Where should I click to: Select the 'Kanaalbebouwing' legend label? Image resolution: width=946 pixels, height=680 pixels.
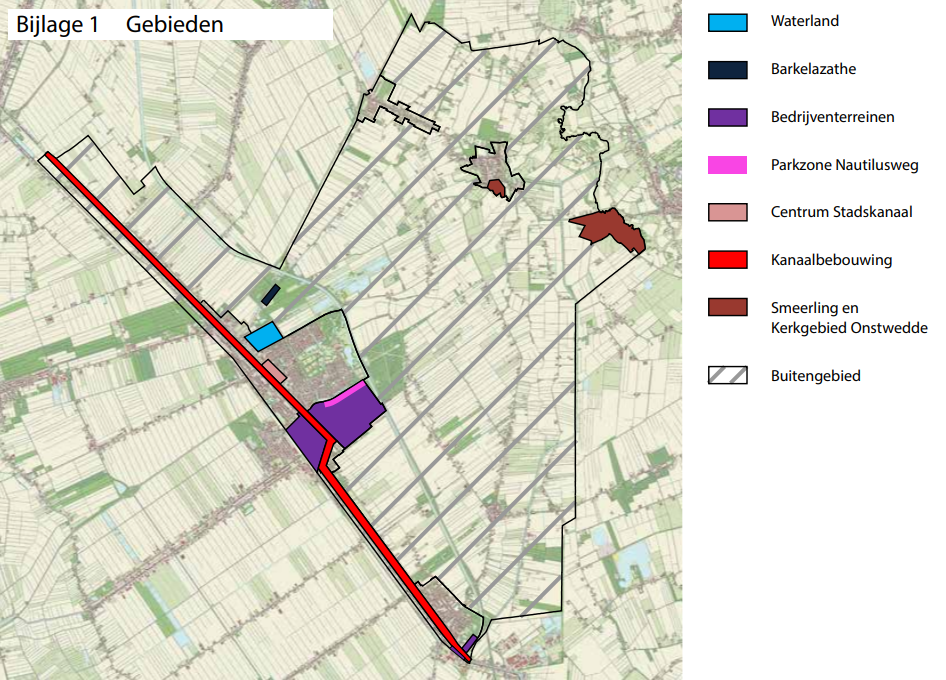coord(831,260)
